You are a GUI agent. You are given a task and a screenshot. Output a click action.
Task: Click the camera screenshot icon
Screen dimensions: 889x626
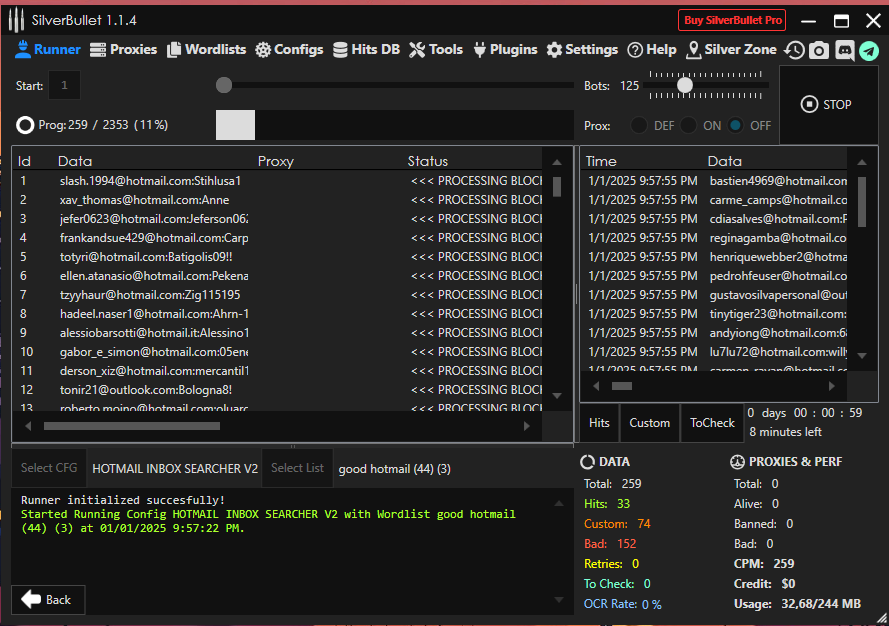point(819,50)
